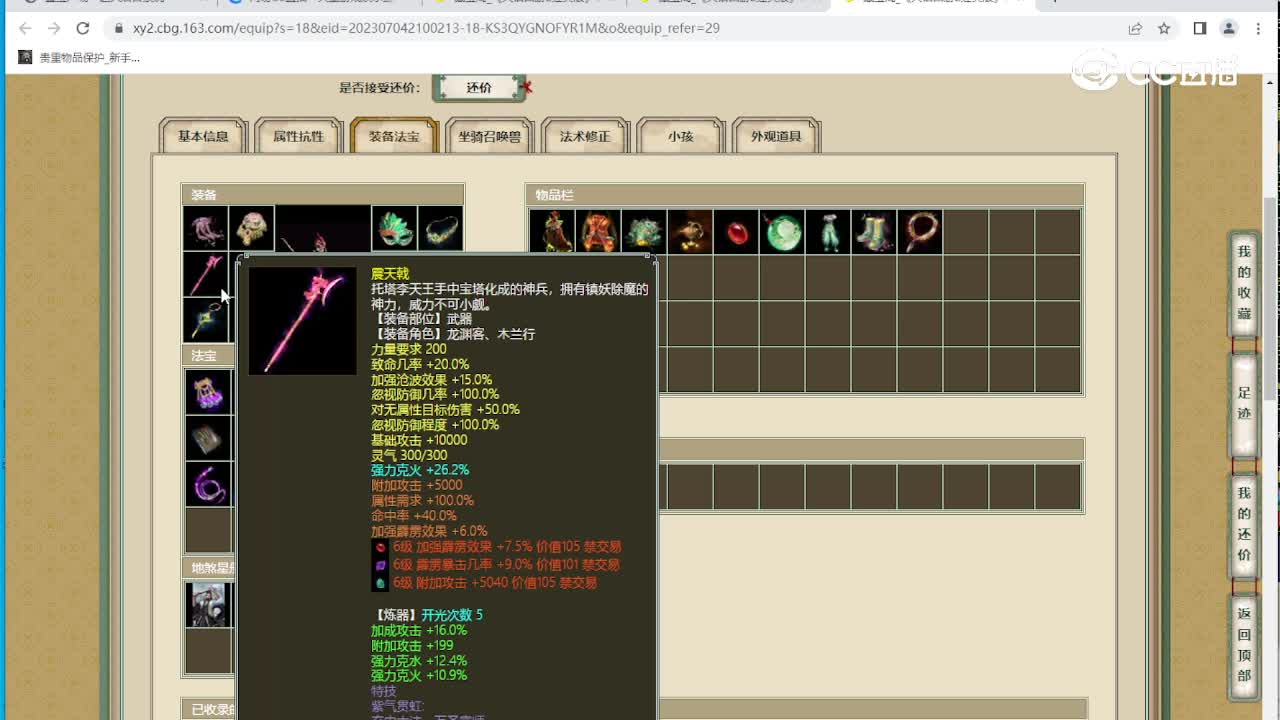Click the pink halberd weapon equipment slot

tap(205, 274)
